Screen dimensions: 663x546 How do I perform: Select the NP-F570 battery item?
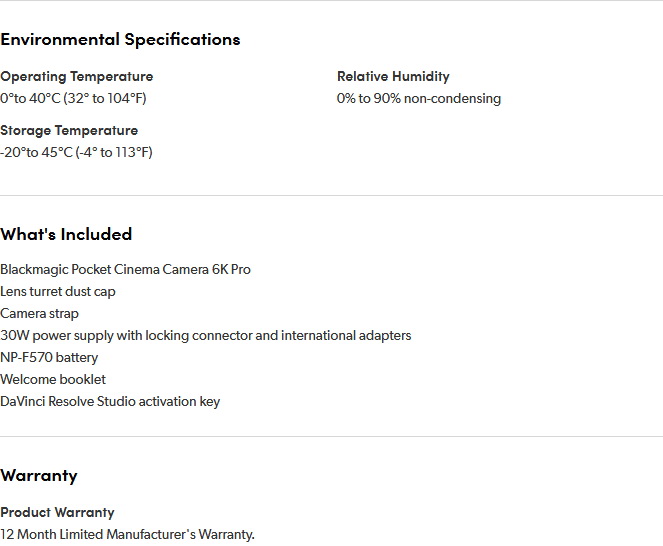coord(49,357)
